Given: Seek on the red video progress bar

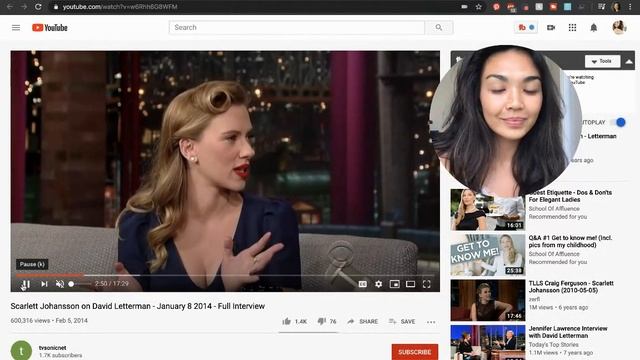Looking at the screenshot, I should [x=49, y=275].
